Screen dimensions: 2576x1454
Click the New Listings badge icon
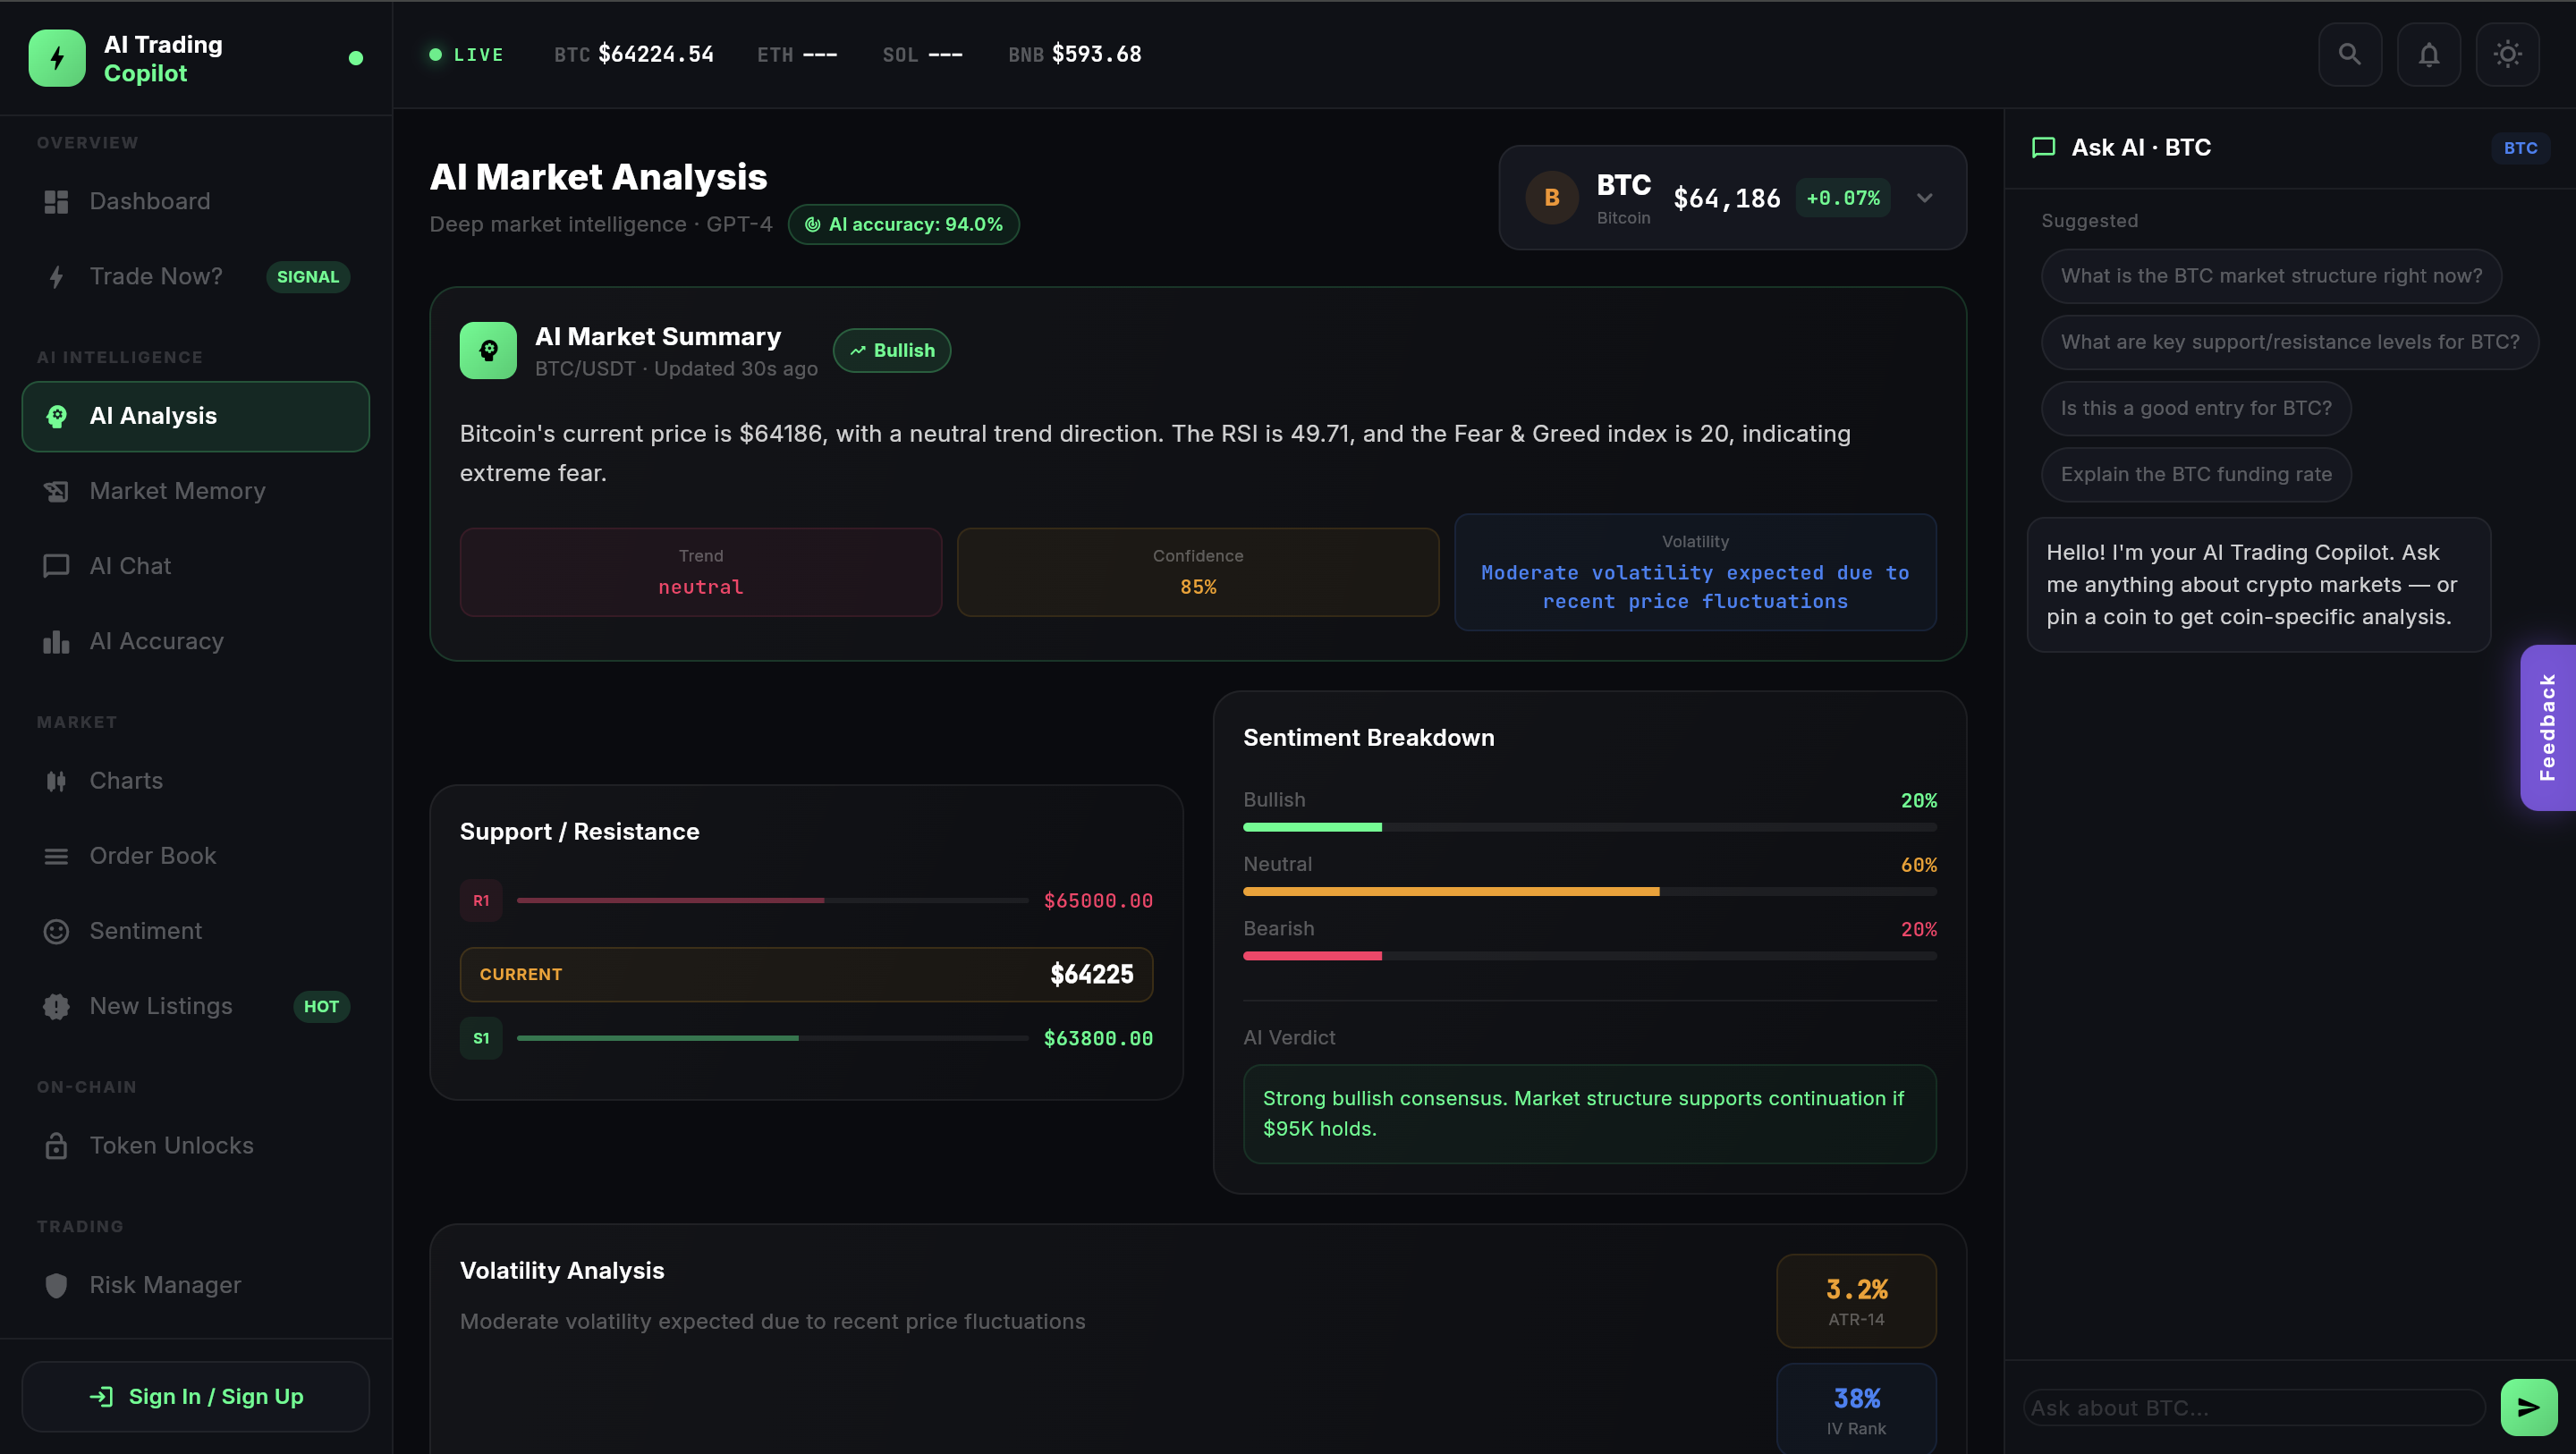[x=56, y=1006]
